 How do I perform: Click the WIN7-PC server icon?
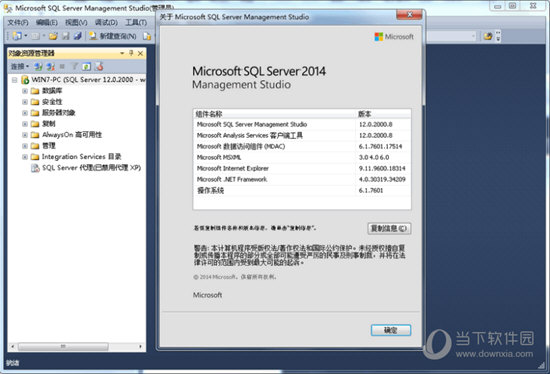[x=25, y=80]
